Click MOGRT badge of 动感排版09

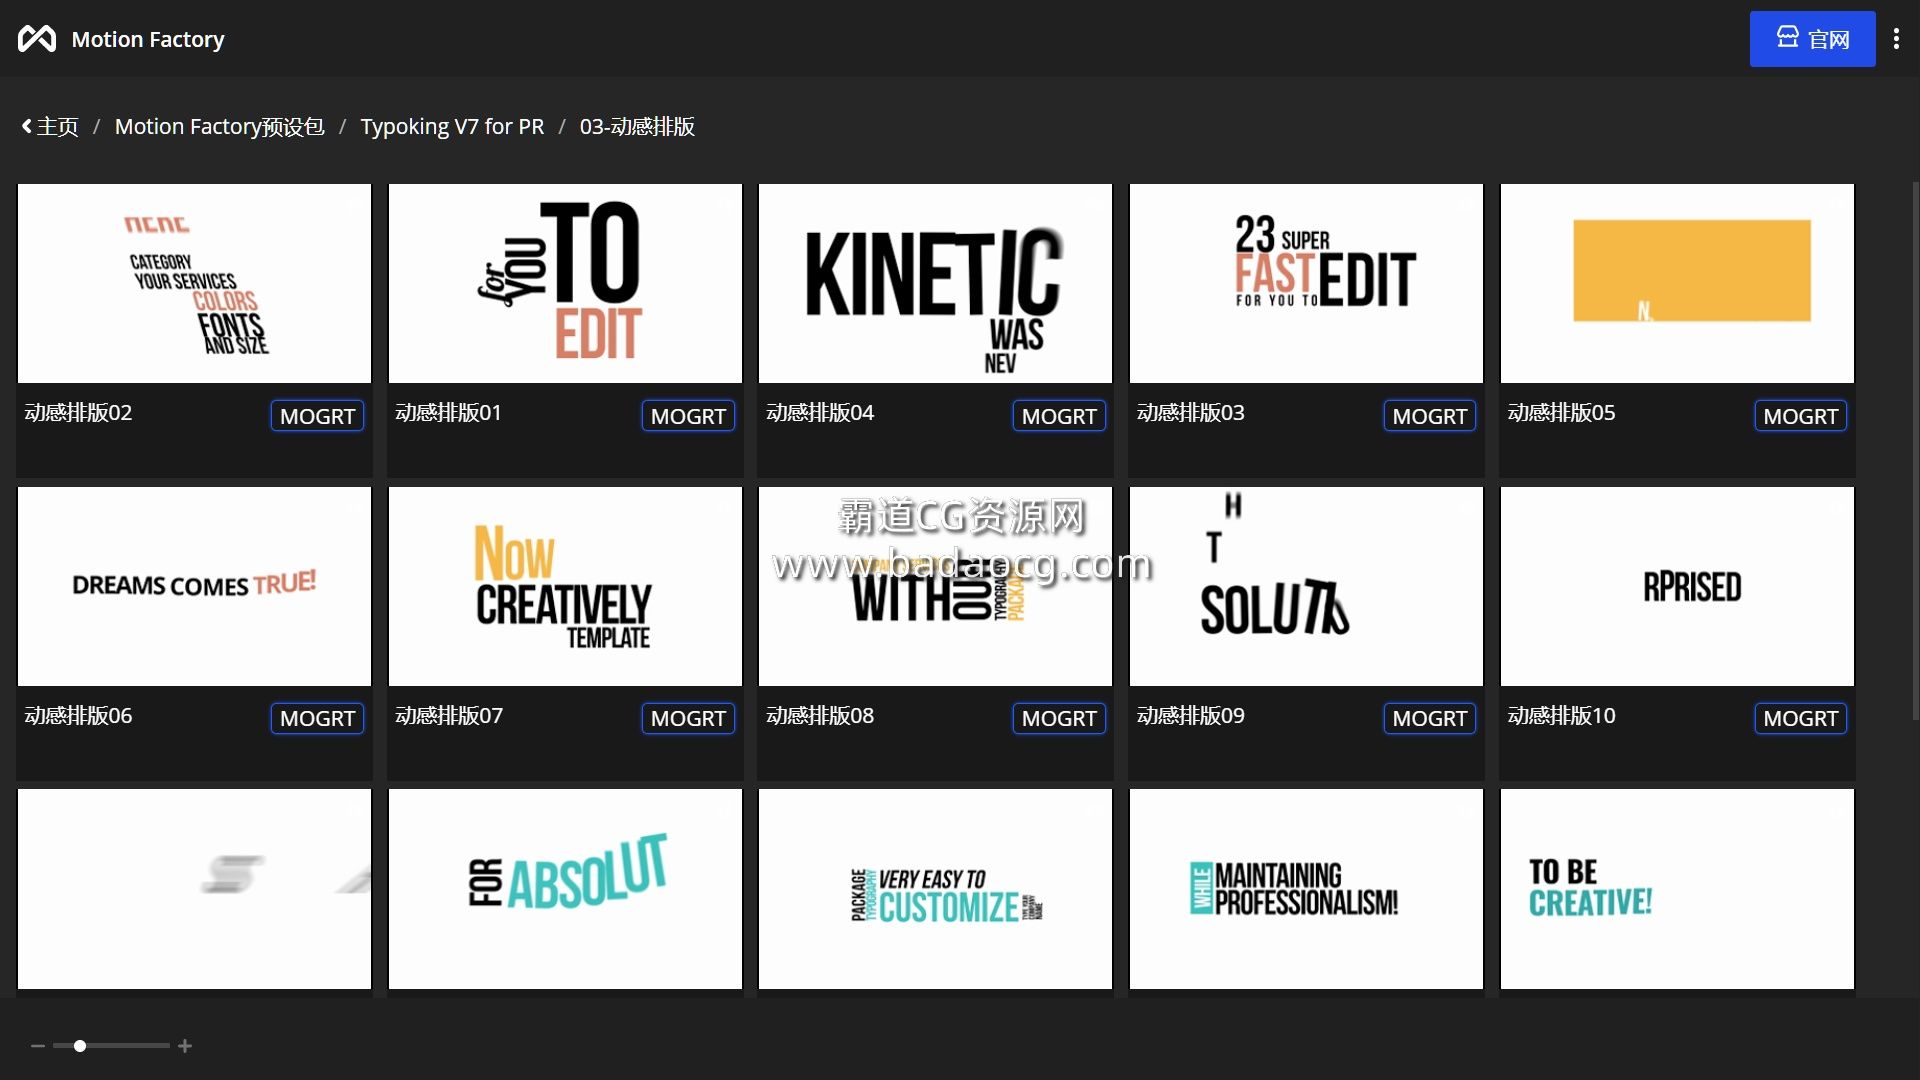[1429, 718]
